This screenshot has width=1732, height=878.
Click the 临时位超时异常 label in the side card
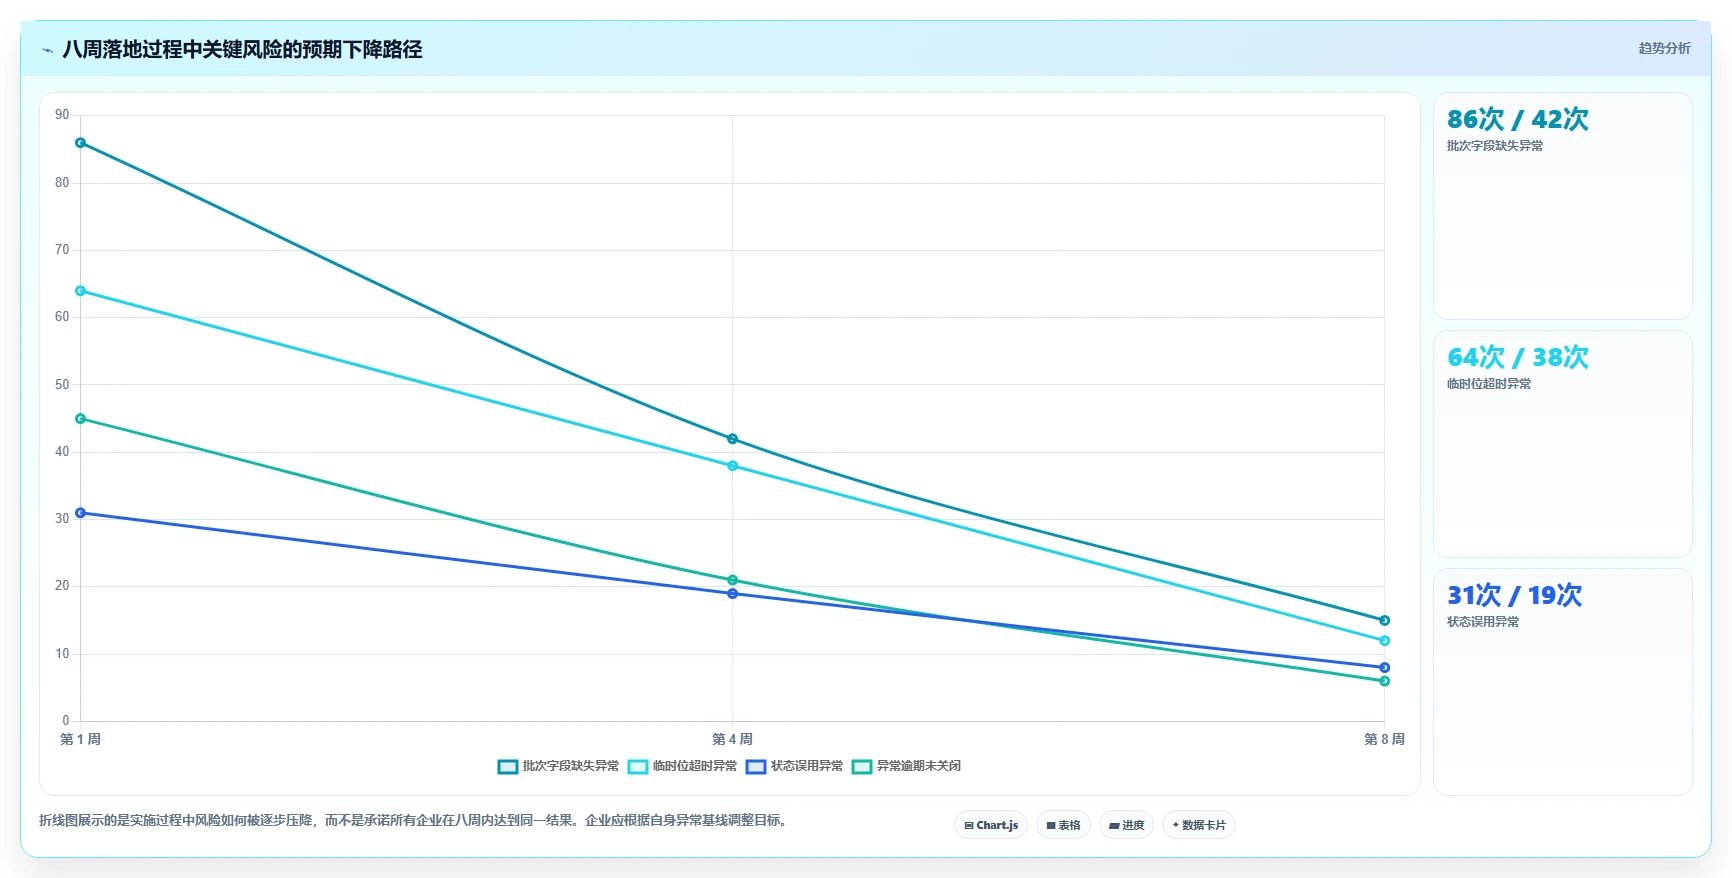tap(1488, 384)
